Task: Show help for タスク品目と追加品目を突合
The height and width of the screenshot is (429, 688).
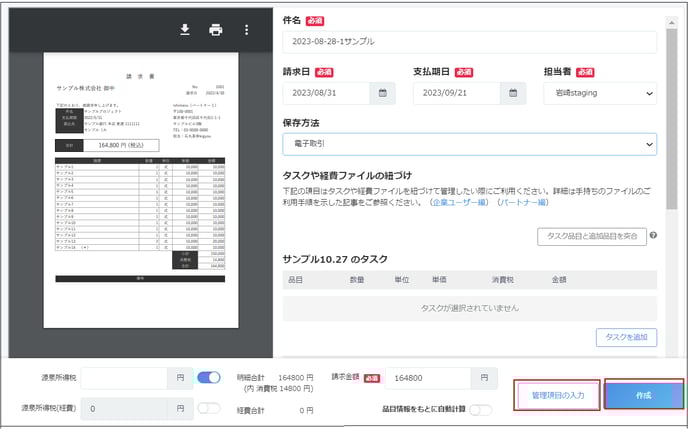Action: [653, 236]
